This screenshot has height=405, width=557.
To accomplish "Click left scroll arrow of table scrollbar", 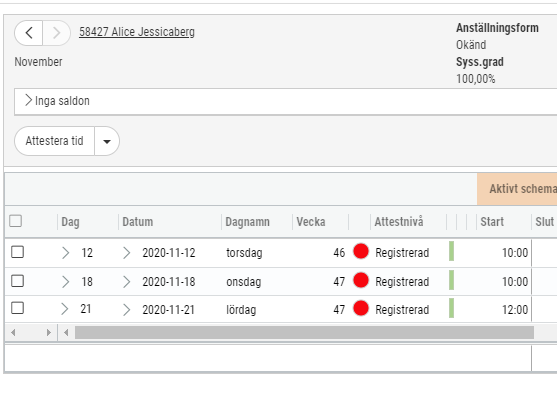I will 66,333.
